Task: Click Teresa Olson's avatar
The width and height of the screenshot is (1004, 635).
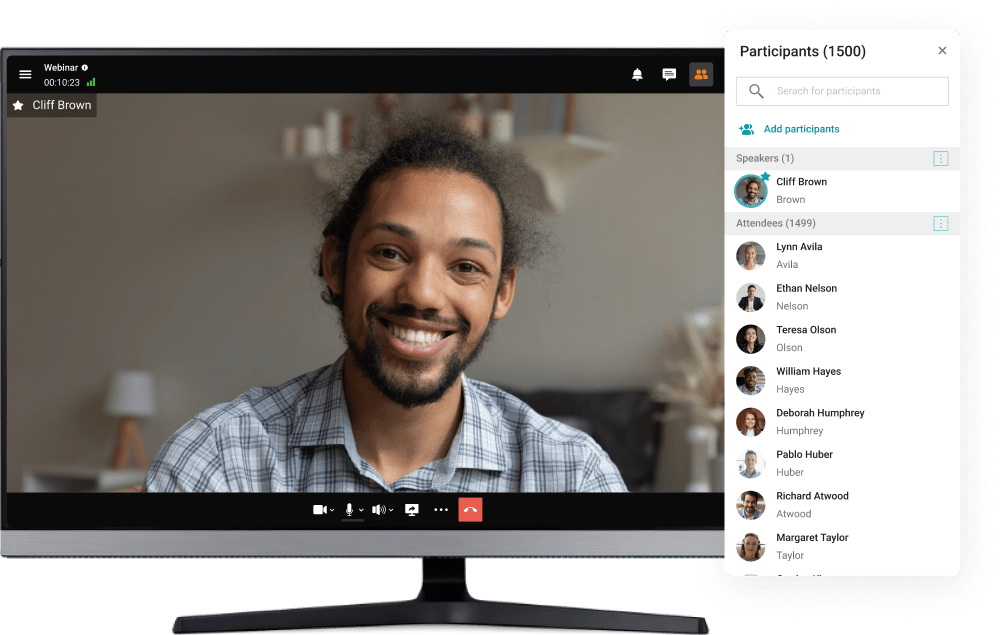Action: [750, 339]
